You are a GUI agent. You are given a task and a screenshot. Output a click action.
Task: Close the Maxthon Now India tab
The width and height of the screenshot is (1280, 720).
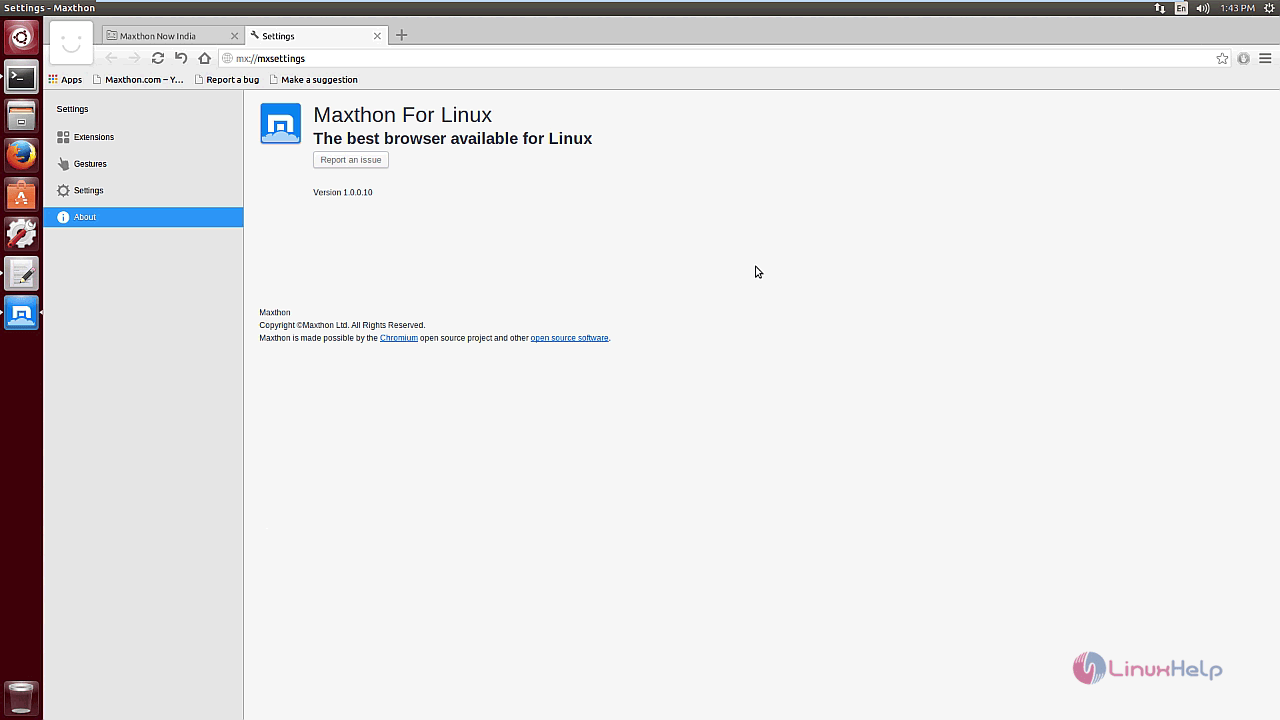click(235, 36)
